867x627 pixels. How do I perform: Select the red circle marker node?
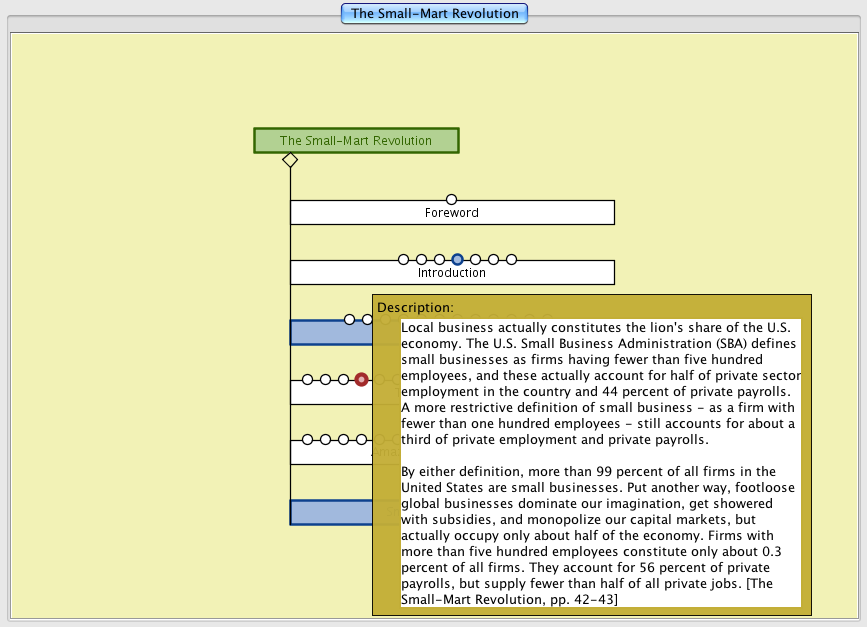pos(362,380)
